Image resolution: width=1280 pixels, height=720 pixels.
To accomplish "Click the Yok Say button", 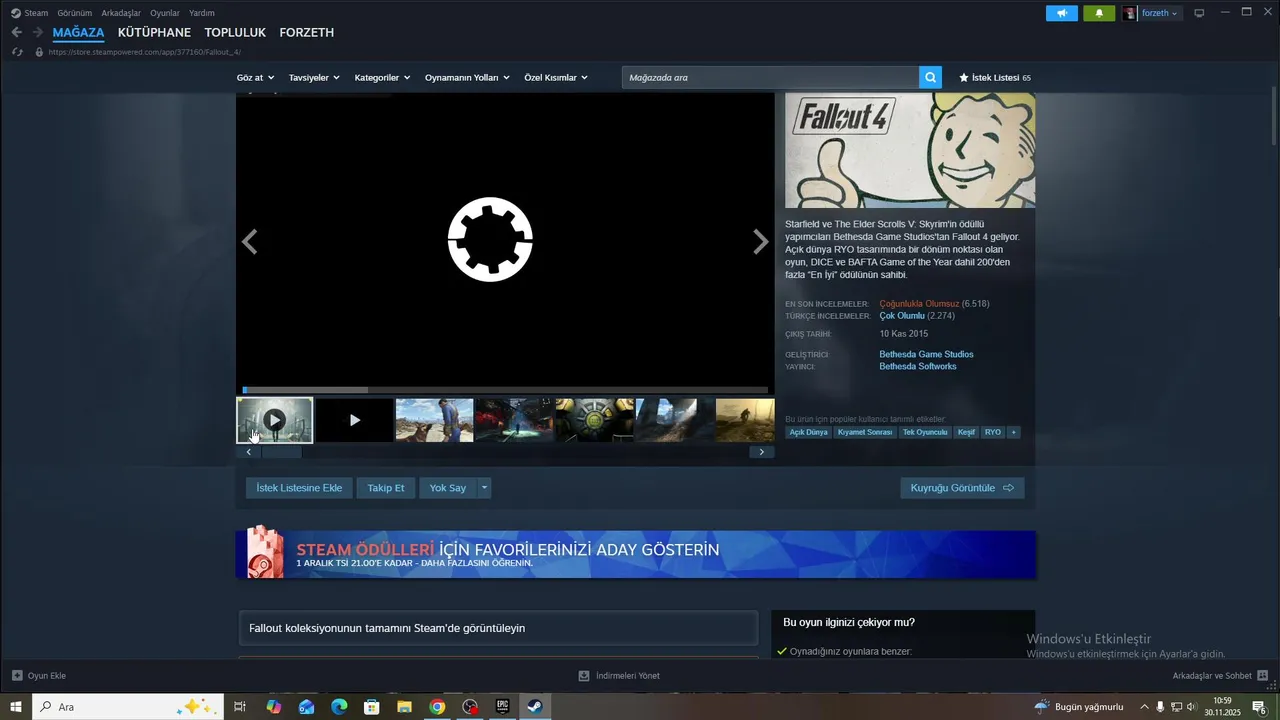I will pyautogui.click(x=448, y=488).
